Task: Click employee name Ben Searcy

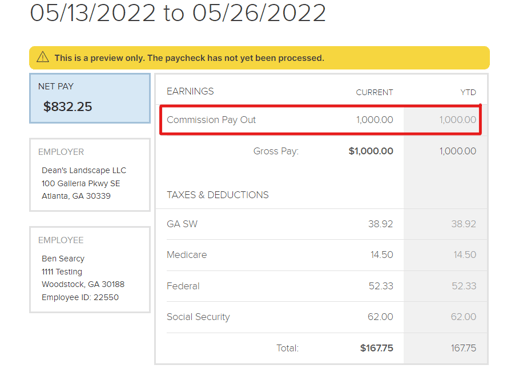Action: [63, 259]
